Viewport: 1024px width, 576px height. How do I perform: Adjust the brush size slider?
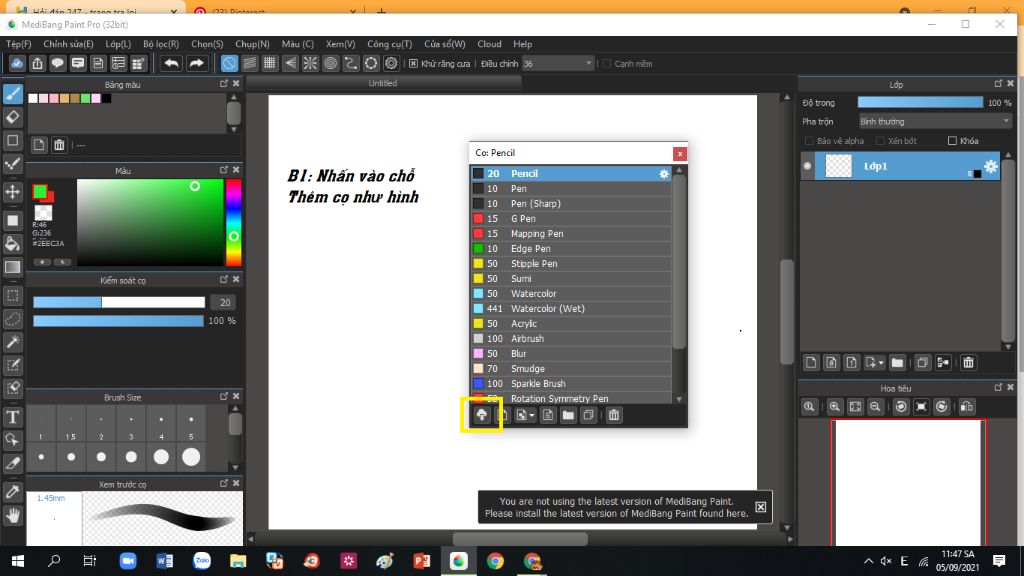click(x=119, y=302)
